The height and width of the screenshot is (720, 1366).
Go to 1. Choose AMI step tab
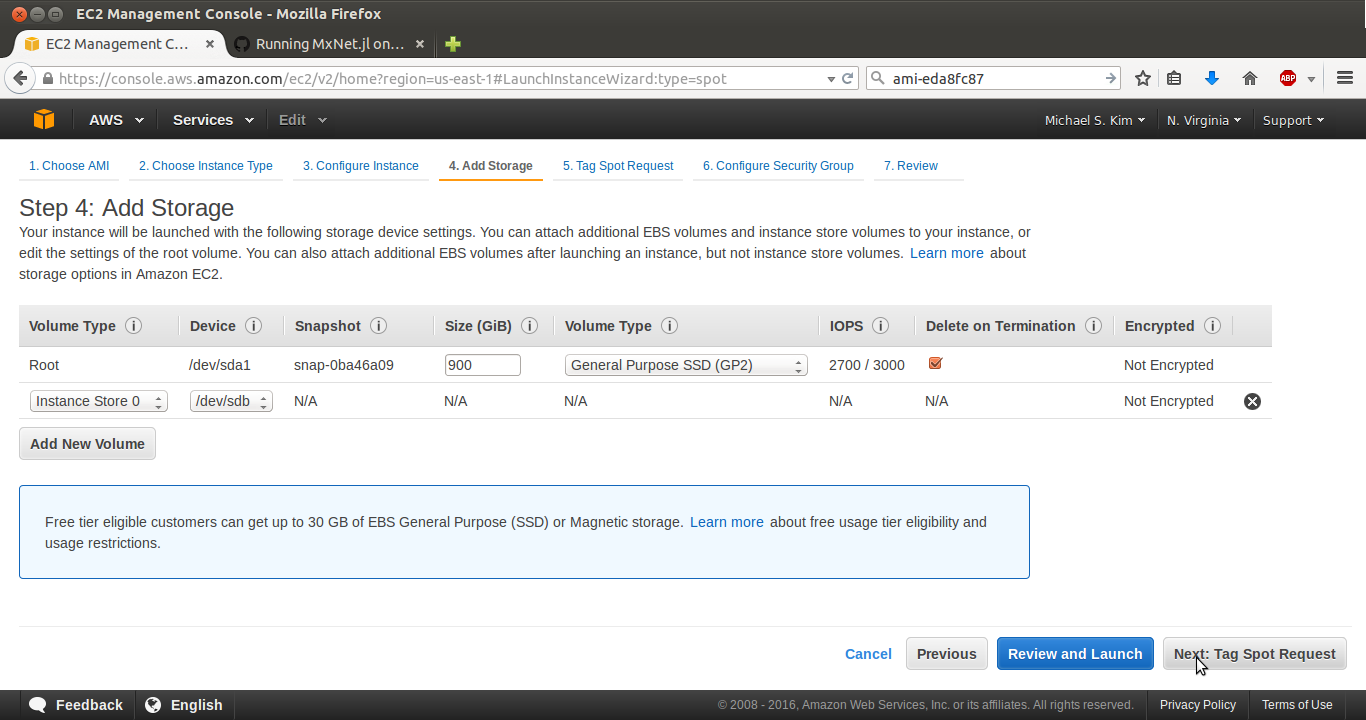[69, 166]
